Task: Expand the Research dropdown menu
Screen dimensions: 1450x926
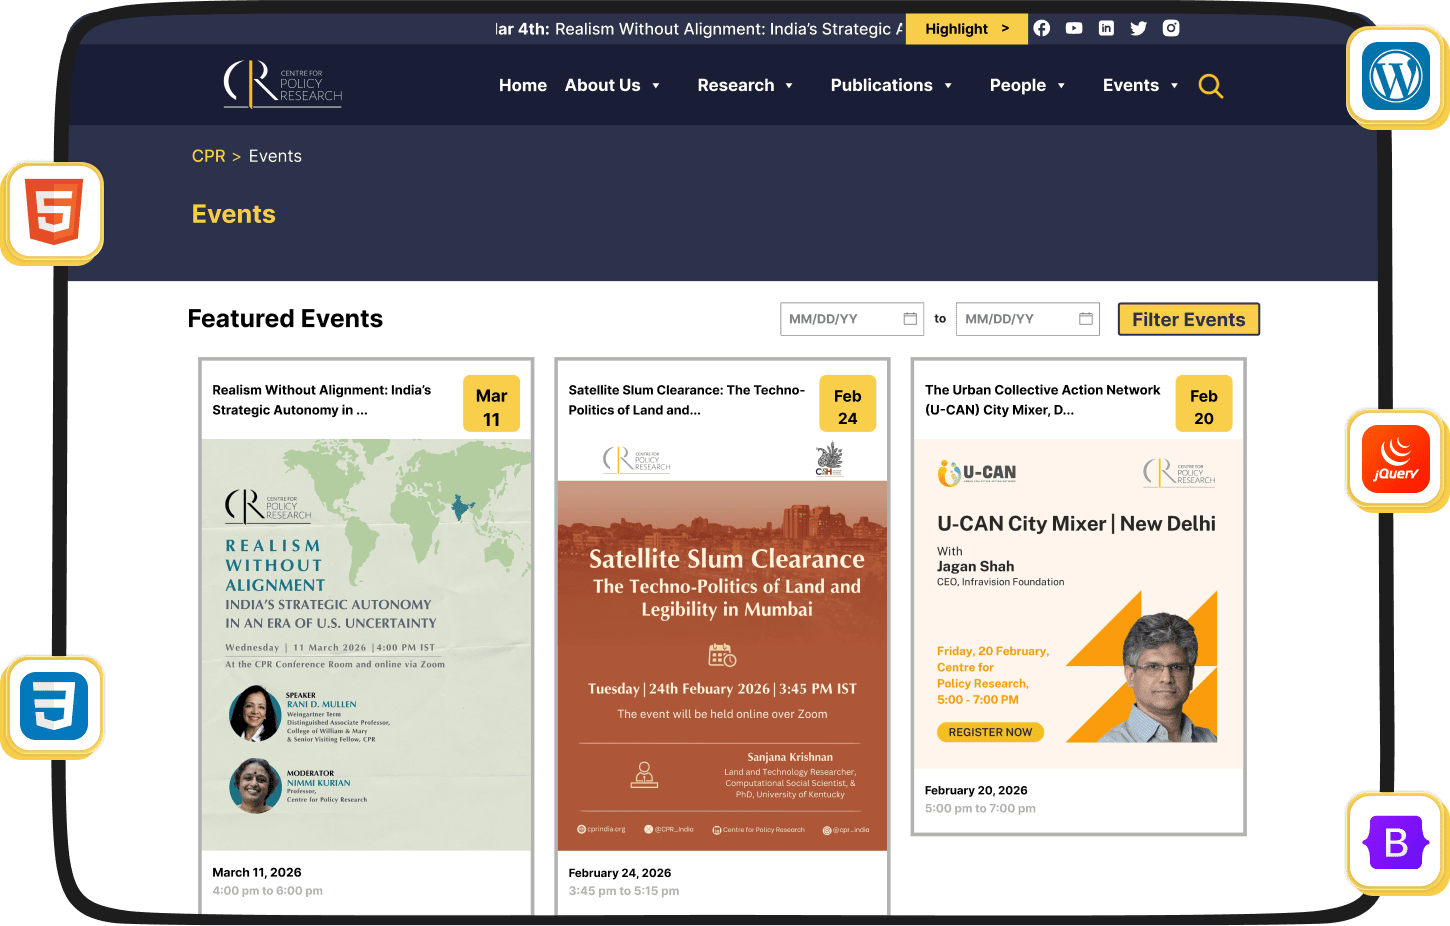Action: pos(745,86)
